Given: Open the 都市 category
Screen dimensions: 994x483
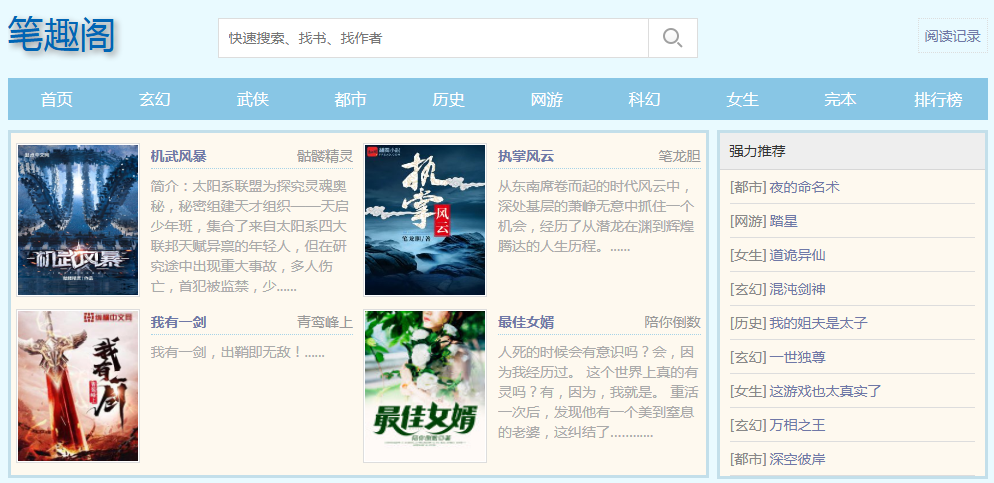Looking at the screenshot, I should pos(351,100).
